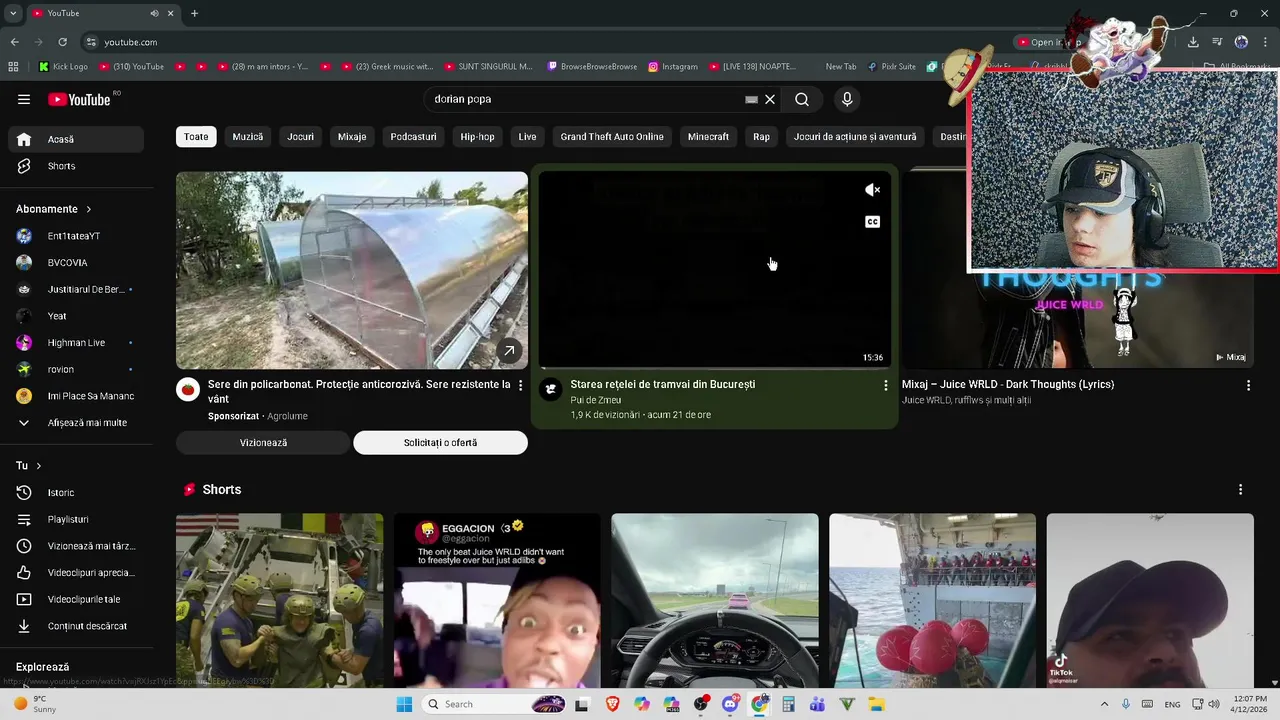This screenshot has width=1280, height=720.
Task: Open the Shorts shelf three-dot menu
Action: 1241,489
